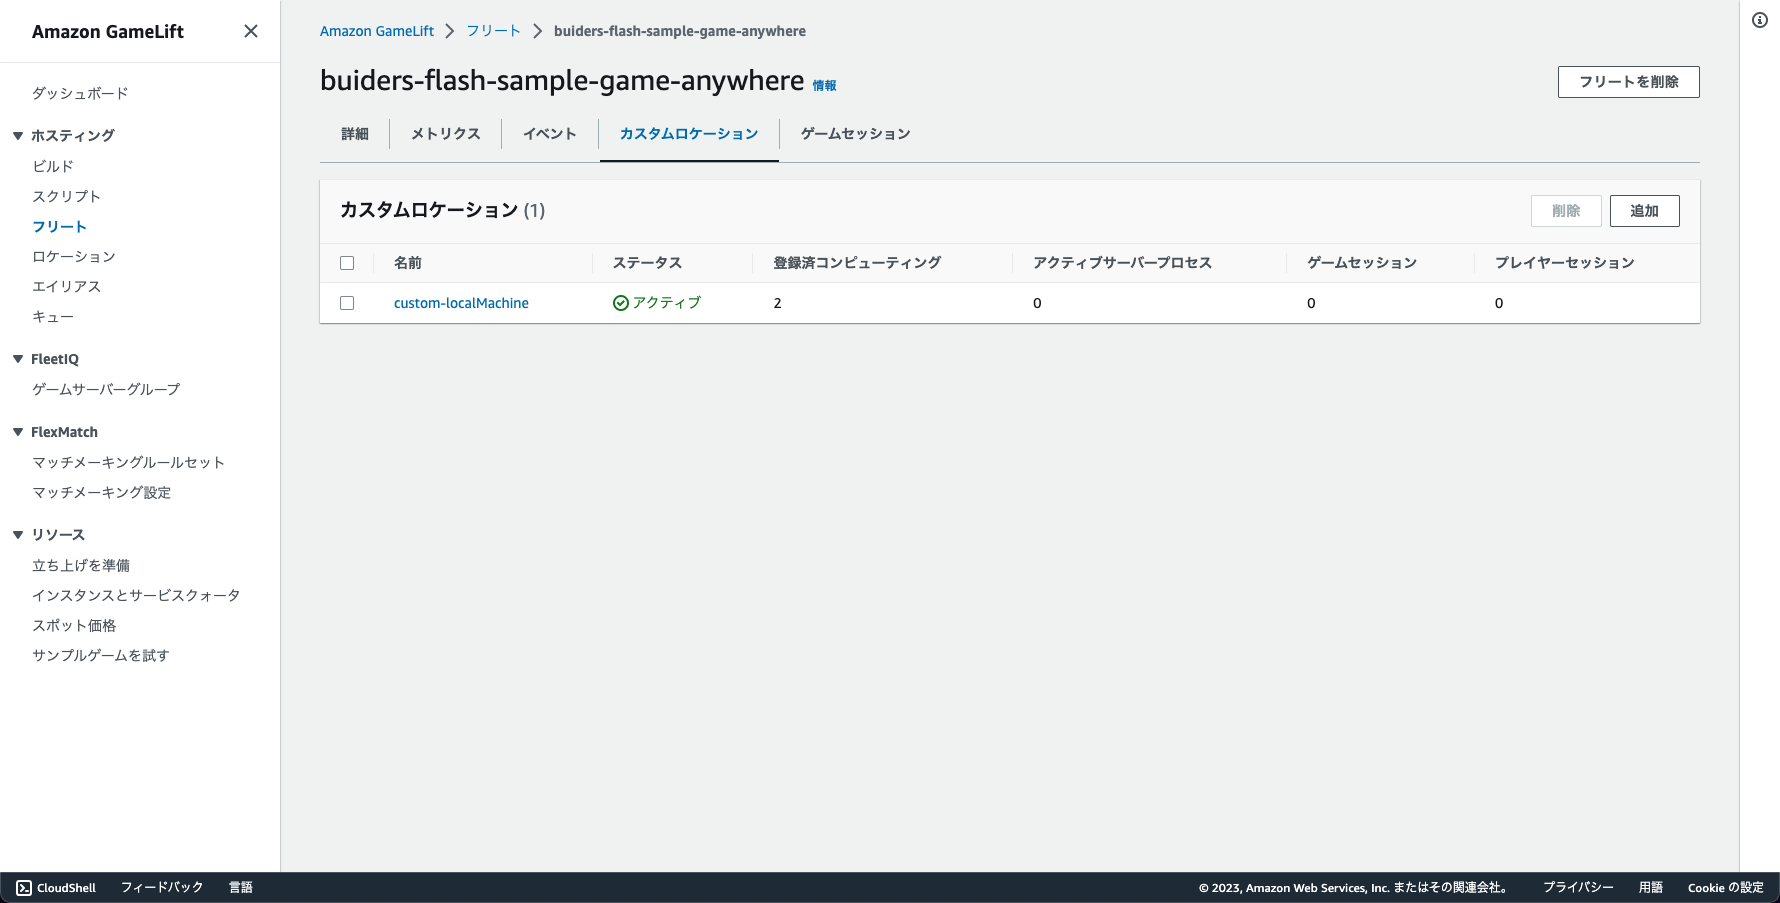Open スクリプト in the sidebar

(66, 196)
